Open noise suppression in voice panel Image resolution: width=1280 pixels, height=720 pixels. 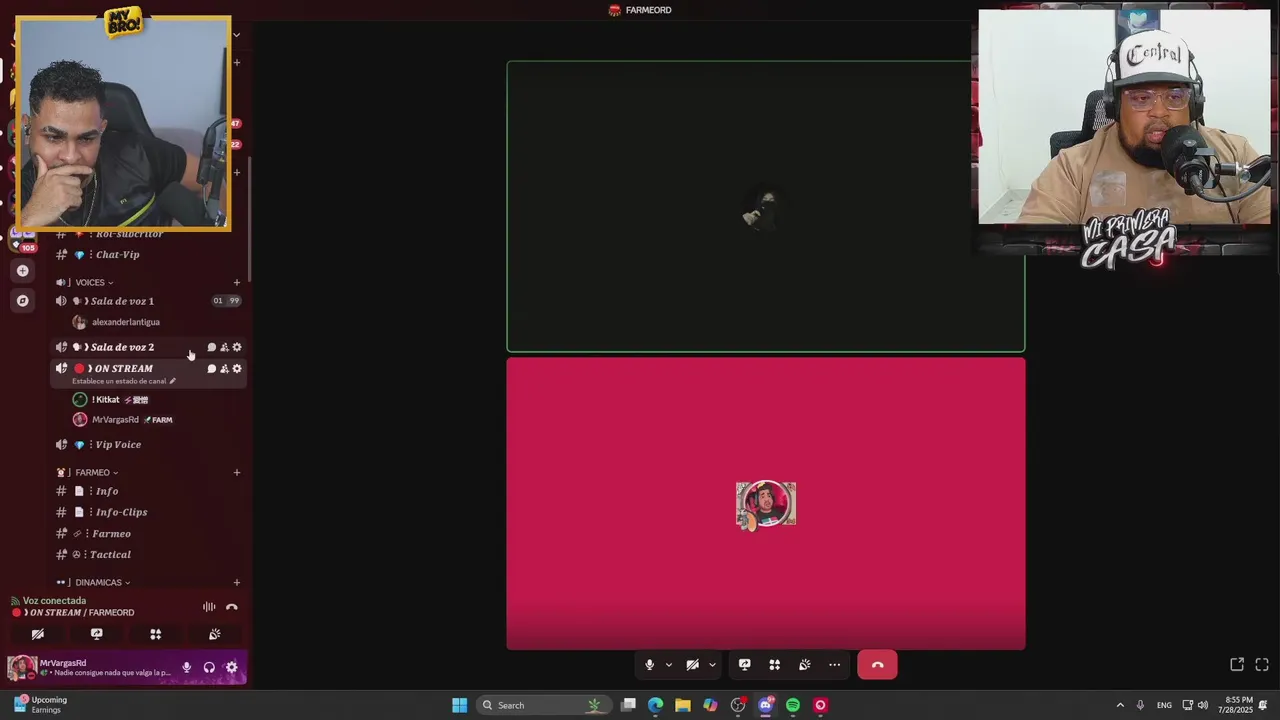point(209,607)
